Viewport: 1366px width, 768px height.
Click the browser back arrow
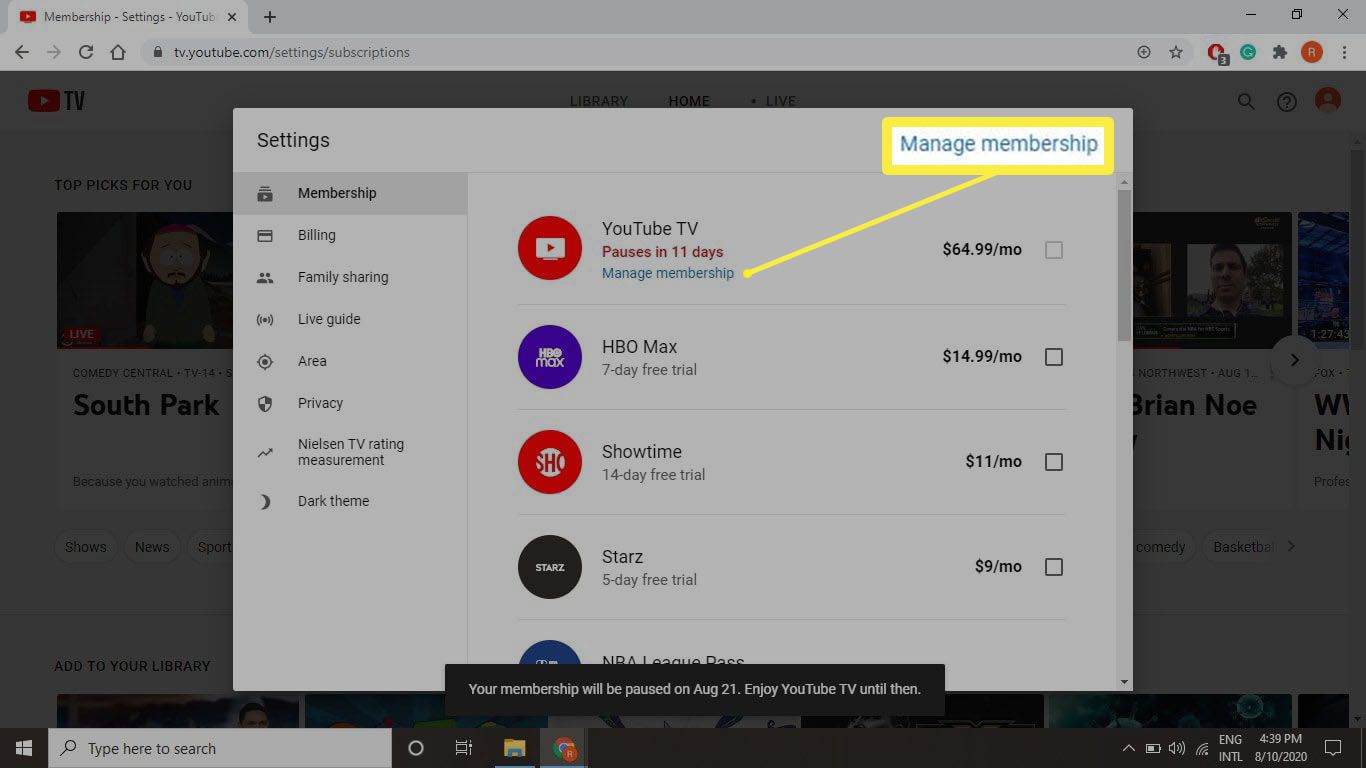coord(22,52)
